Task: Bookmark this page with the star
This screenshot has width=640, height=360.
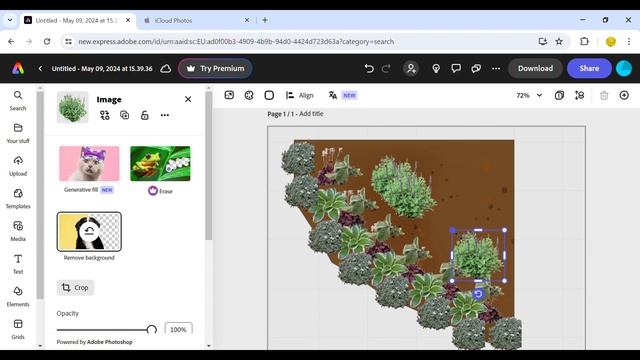Action: (559, 41)
